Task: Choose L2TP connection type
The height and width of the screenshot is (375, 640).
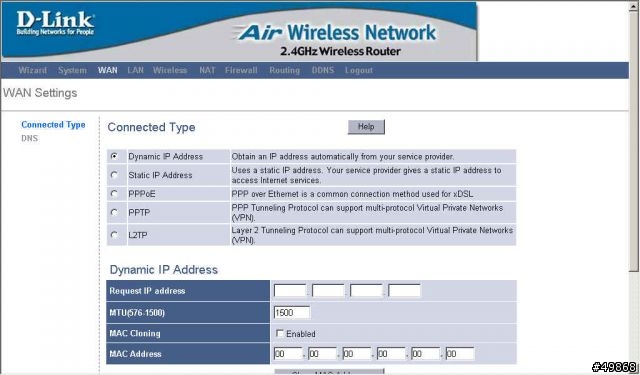Action: pyautogui.click(x=115, y=235)
